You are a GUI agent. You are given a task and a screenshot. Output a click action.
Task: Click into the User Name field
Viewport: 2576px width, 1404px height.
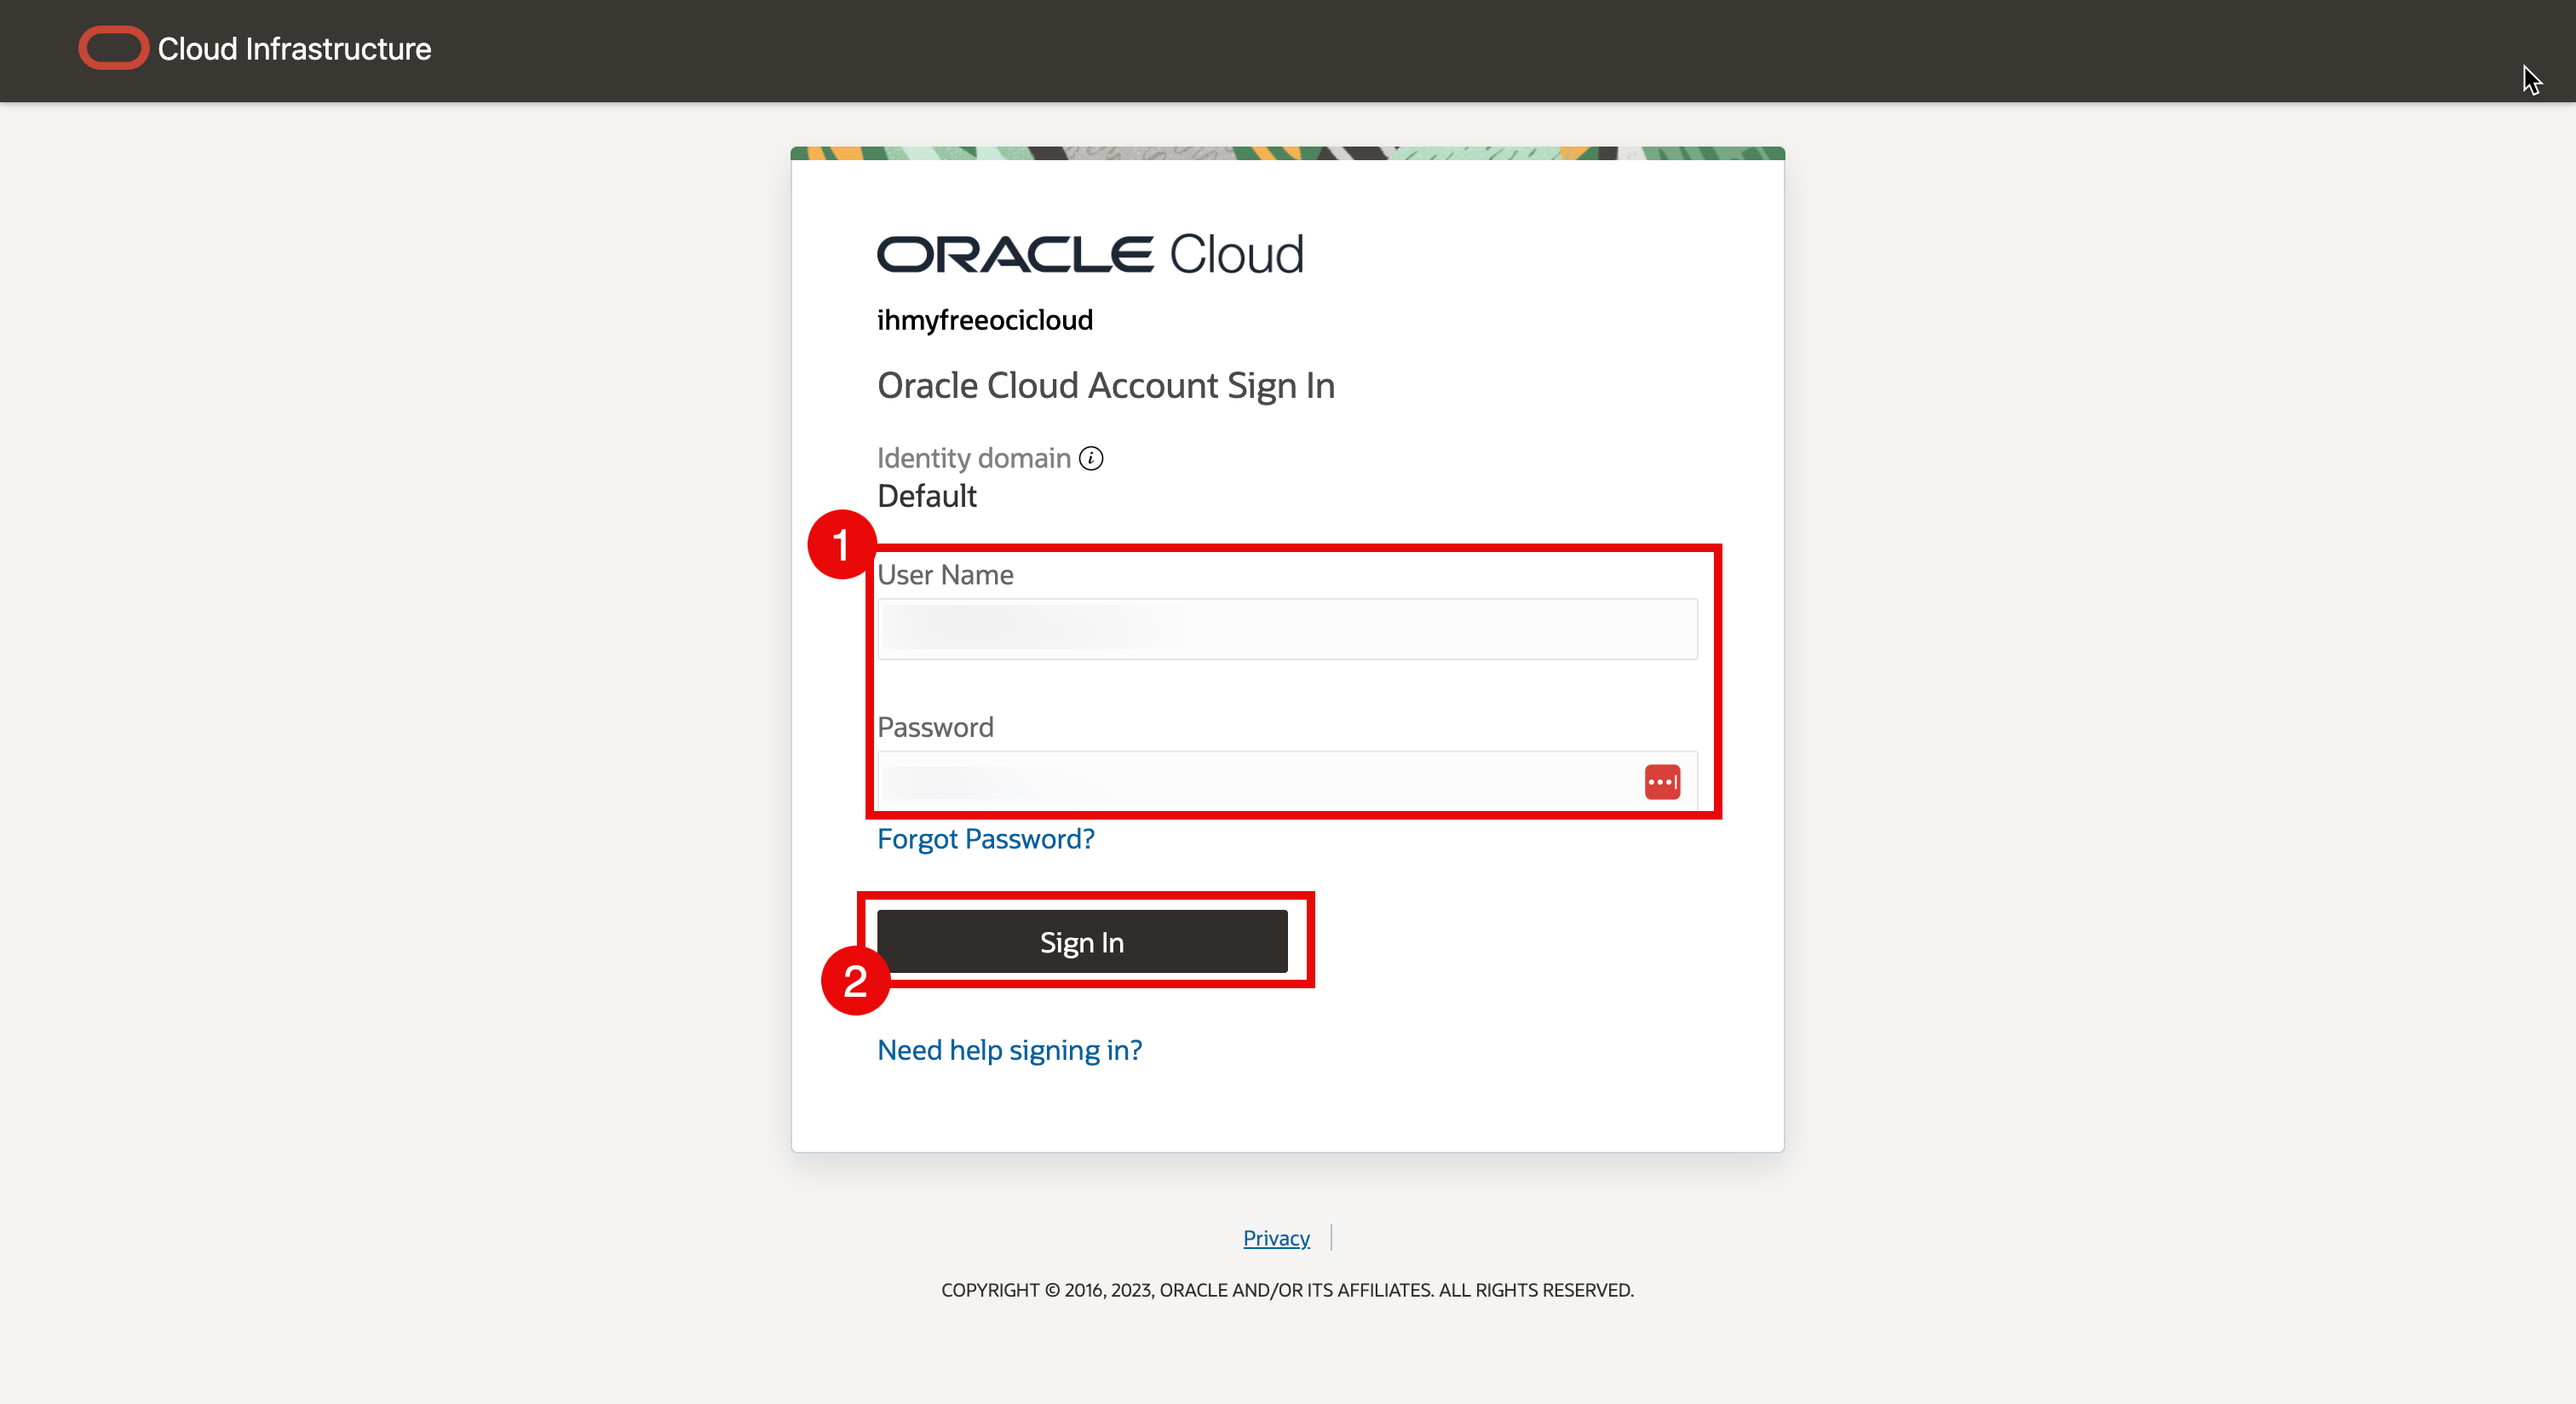(x=1286, y=629)
